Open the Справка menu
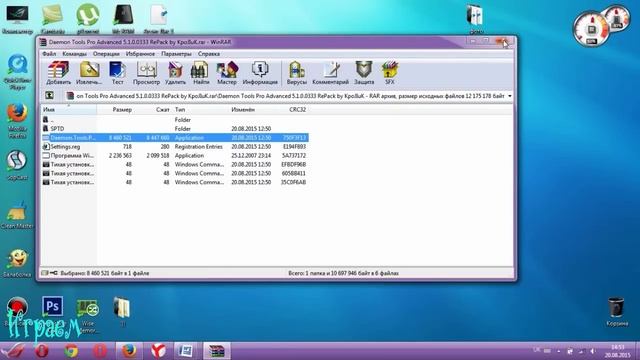This screenshot has height=360, width=640. click(x=209, y=53)
